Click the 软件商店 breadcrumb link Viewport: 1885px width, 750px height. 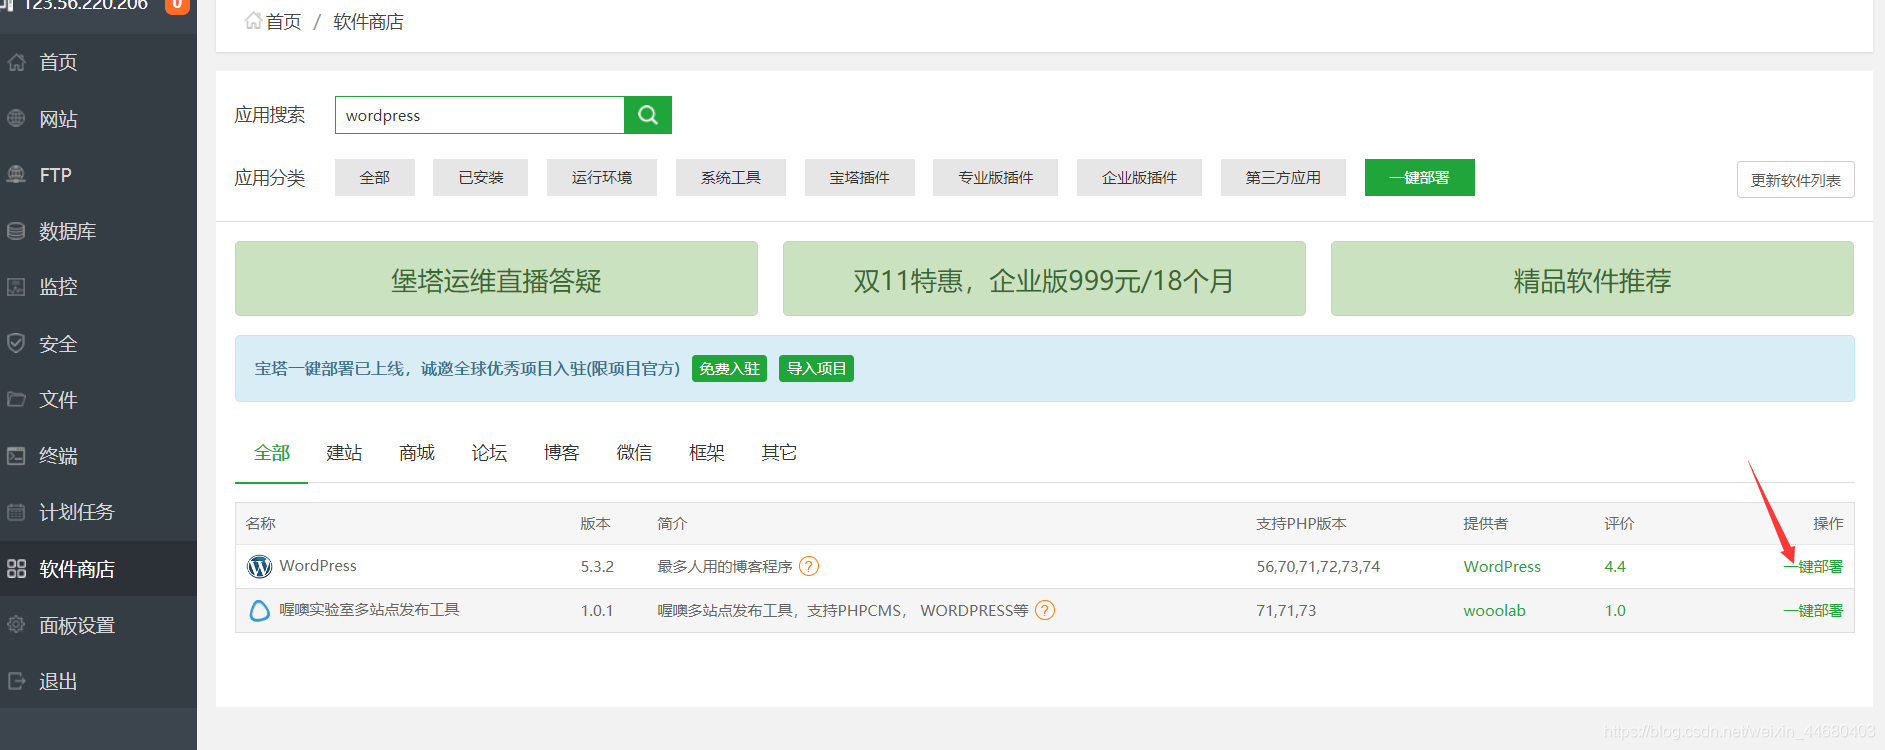click(368, 22)
